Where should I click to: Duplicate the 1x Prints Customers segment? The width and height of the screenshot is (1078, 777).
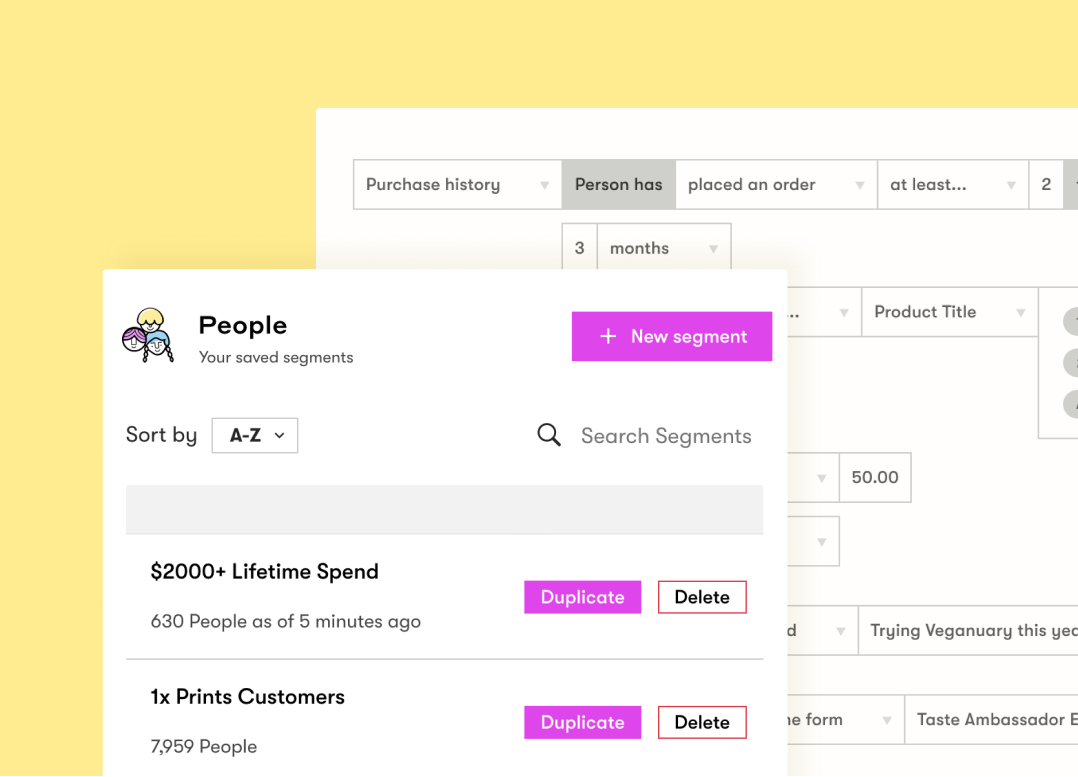click(582, 722)
